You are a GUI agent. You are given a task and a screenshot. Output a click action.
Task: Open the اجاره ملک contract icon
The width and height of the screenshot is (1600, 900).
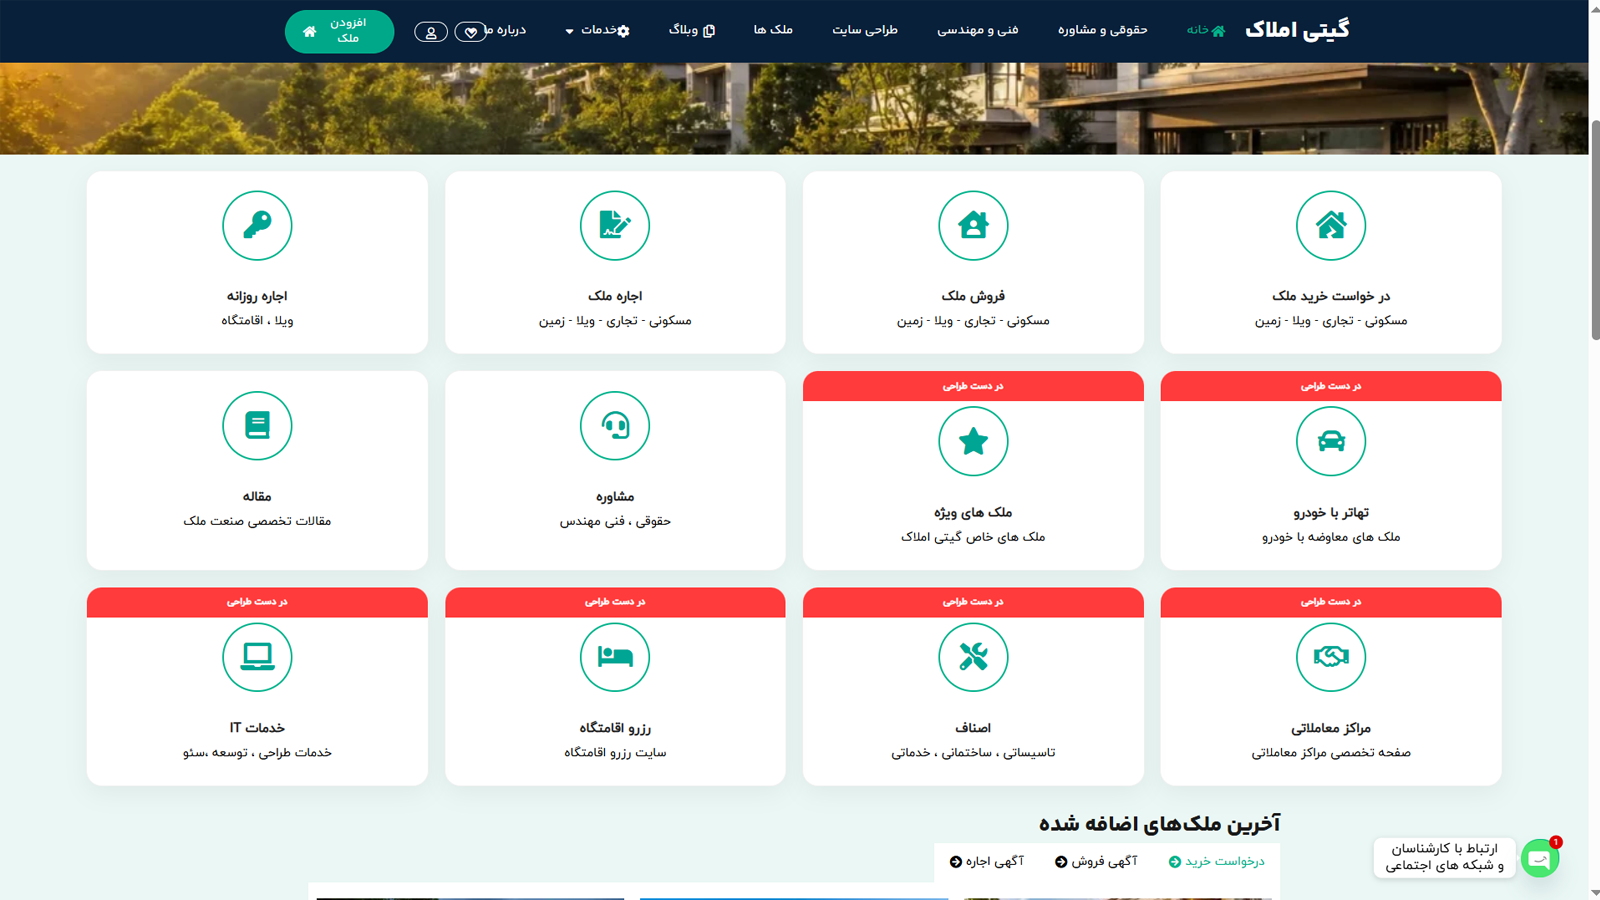coord(615,226)
